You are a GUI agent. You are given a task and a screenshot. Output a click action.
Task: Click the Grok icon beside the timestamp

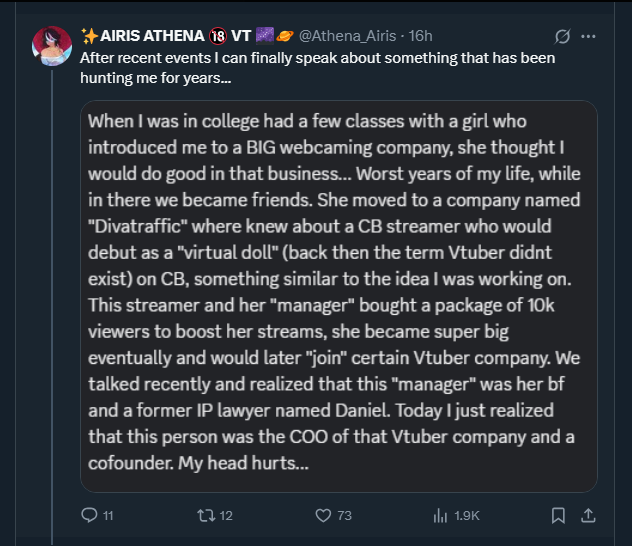point(562,37)
